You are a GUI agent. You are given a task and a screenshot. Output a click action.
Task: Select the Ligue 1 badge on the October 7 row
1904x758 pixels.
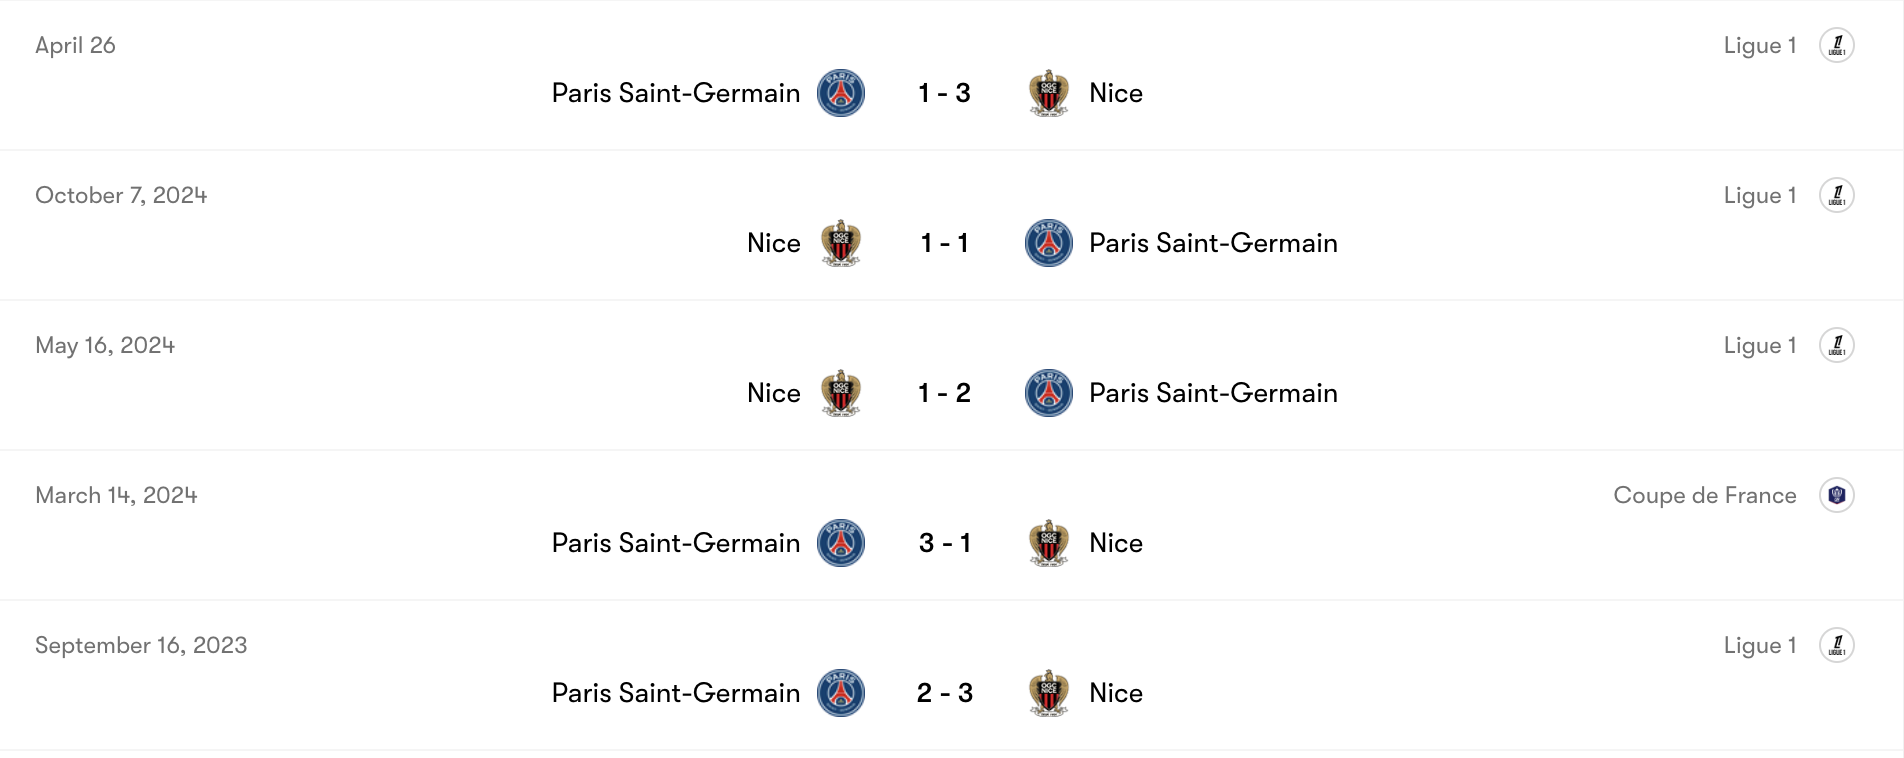coord(1837,195)
